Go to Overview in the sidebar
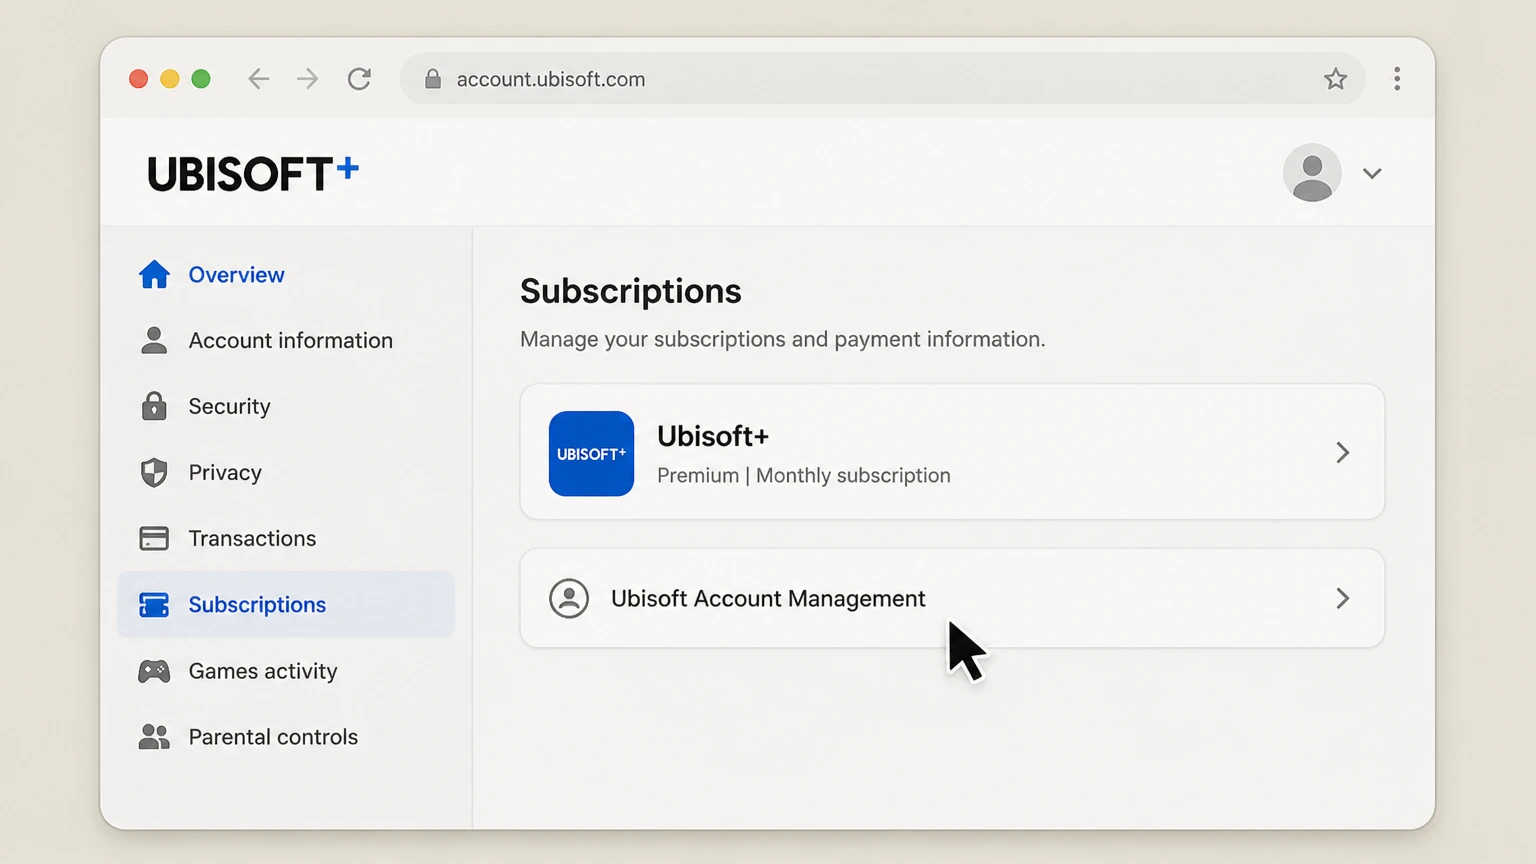 tap(286, 274)
